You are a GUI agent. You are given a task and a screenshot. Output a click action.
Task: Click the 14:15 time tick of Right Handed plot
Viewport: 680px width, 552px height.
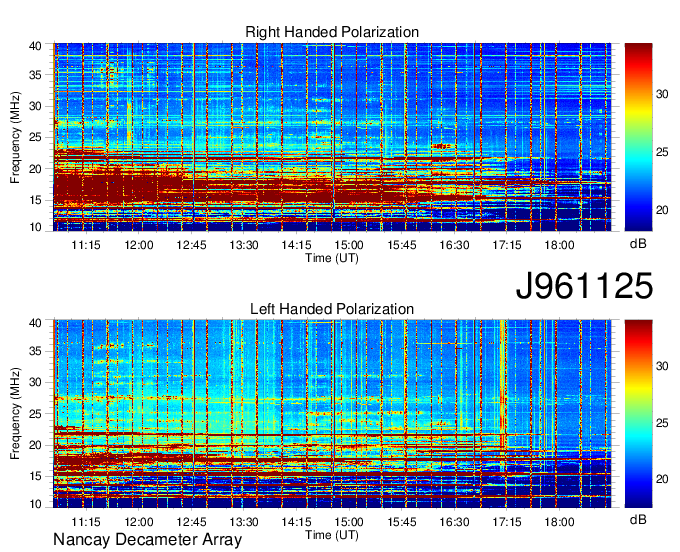[297, 245]
